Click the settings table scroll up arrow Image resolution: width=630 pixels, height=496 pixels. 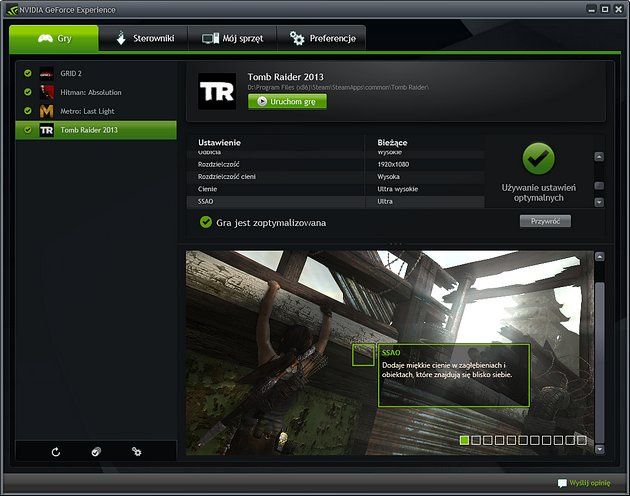599,157
